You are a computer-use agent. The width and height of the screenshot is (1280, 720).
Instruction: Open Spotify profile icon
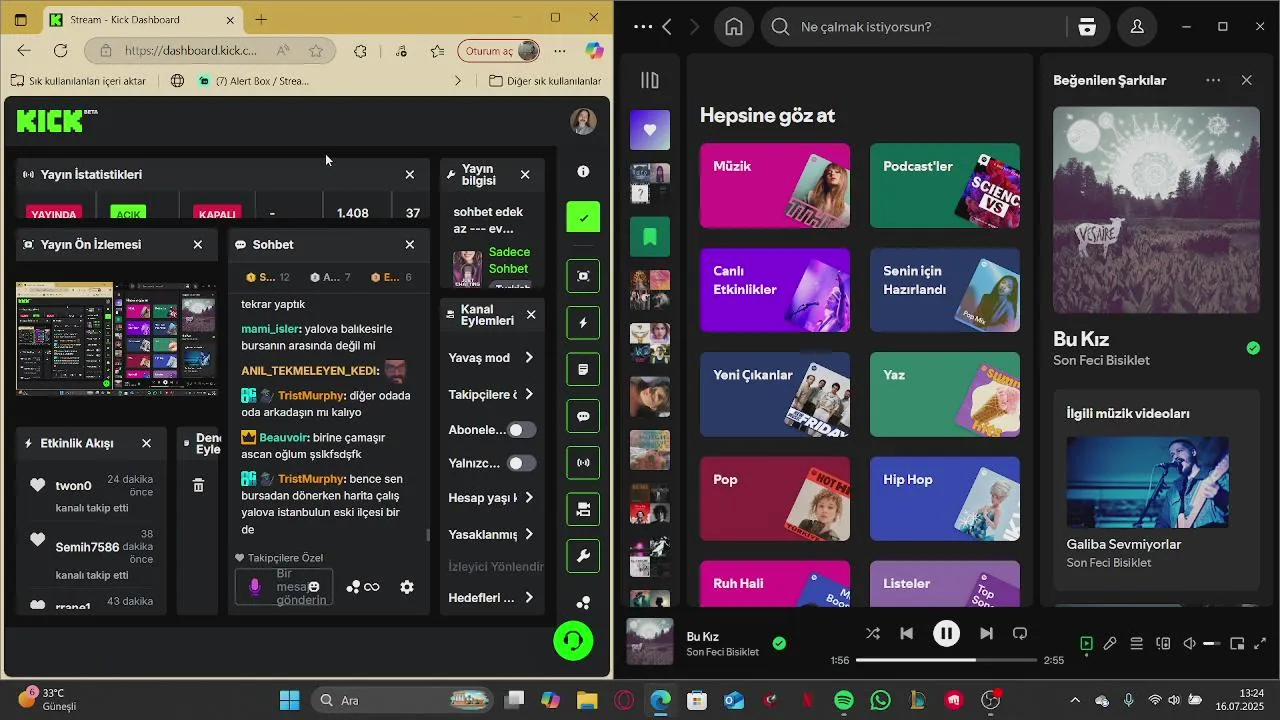[x=1137, y=27]
